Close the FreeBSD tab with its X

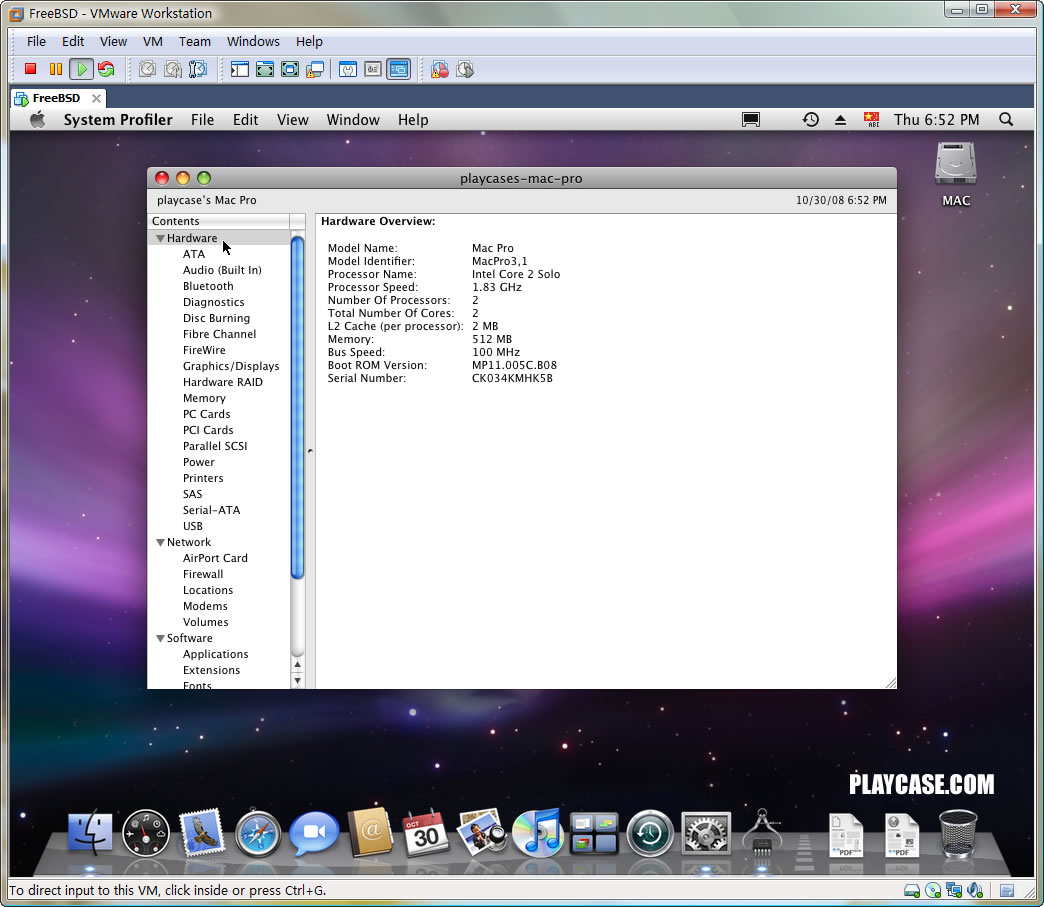pyautogui.click(x=97, y=99)
